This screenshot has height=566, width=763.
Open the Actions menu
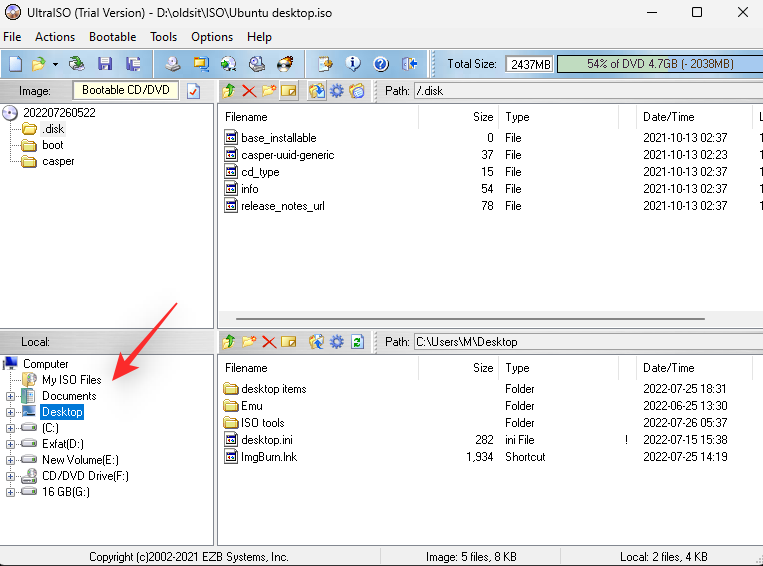click(55, 37)
